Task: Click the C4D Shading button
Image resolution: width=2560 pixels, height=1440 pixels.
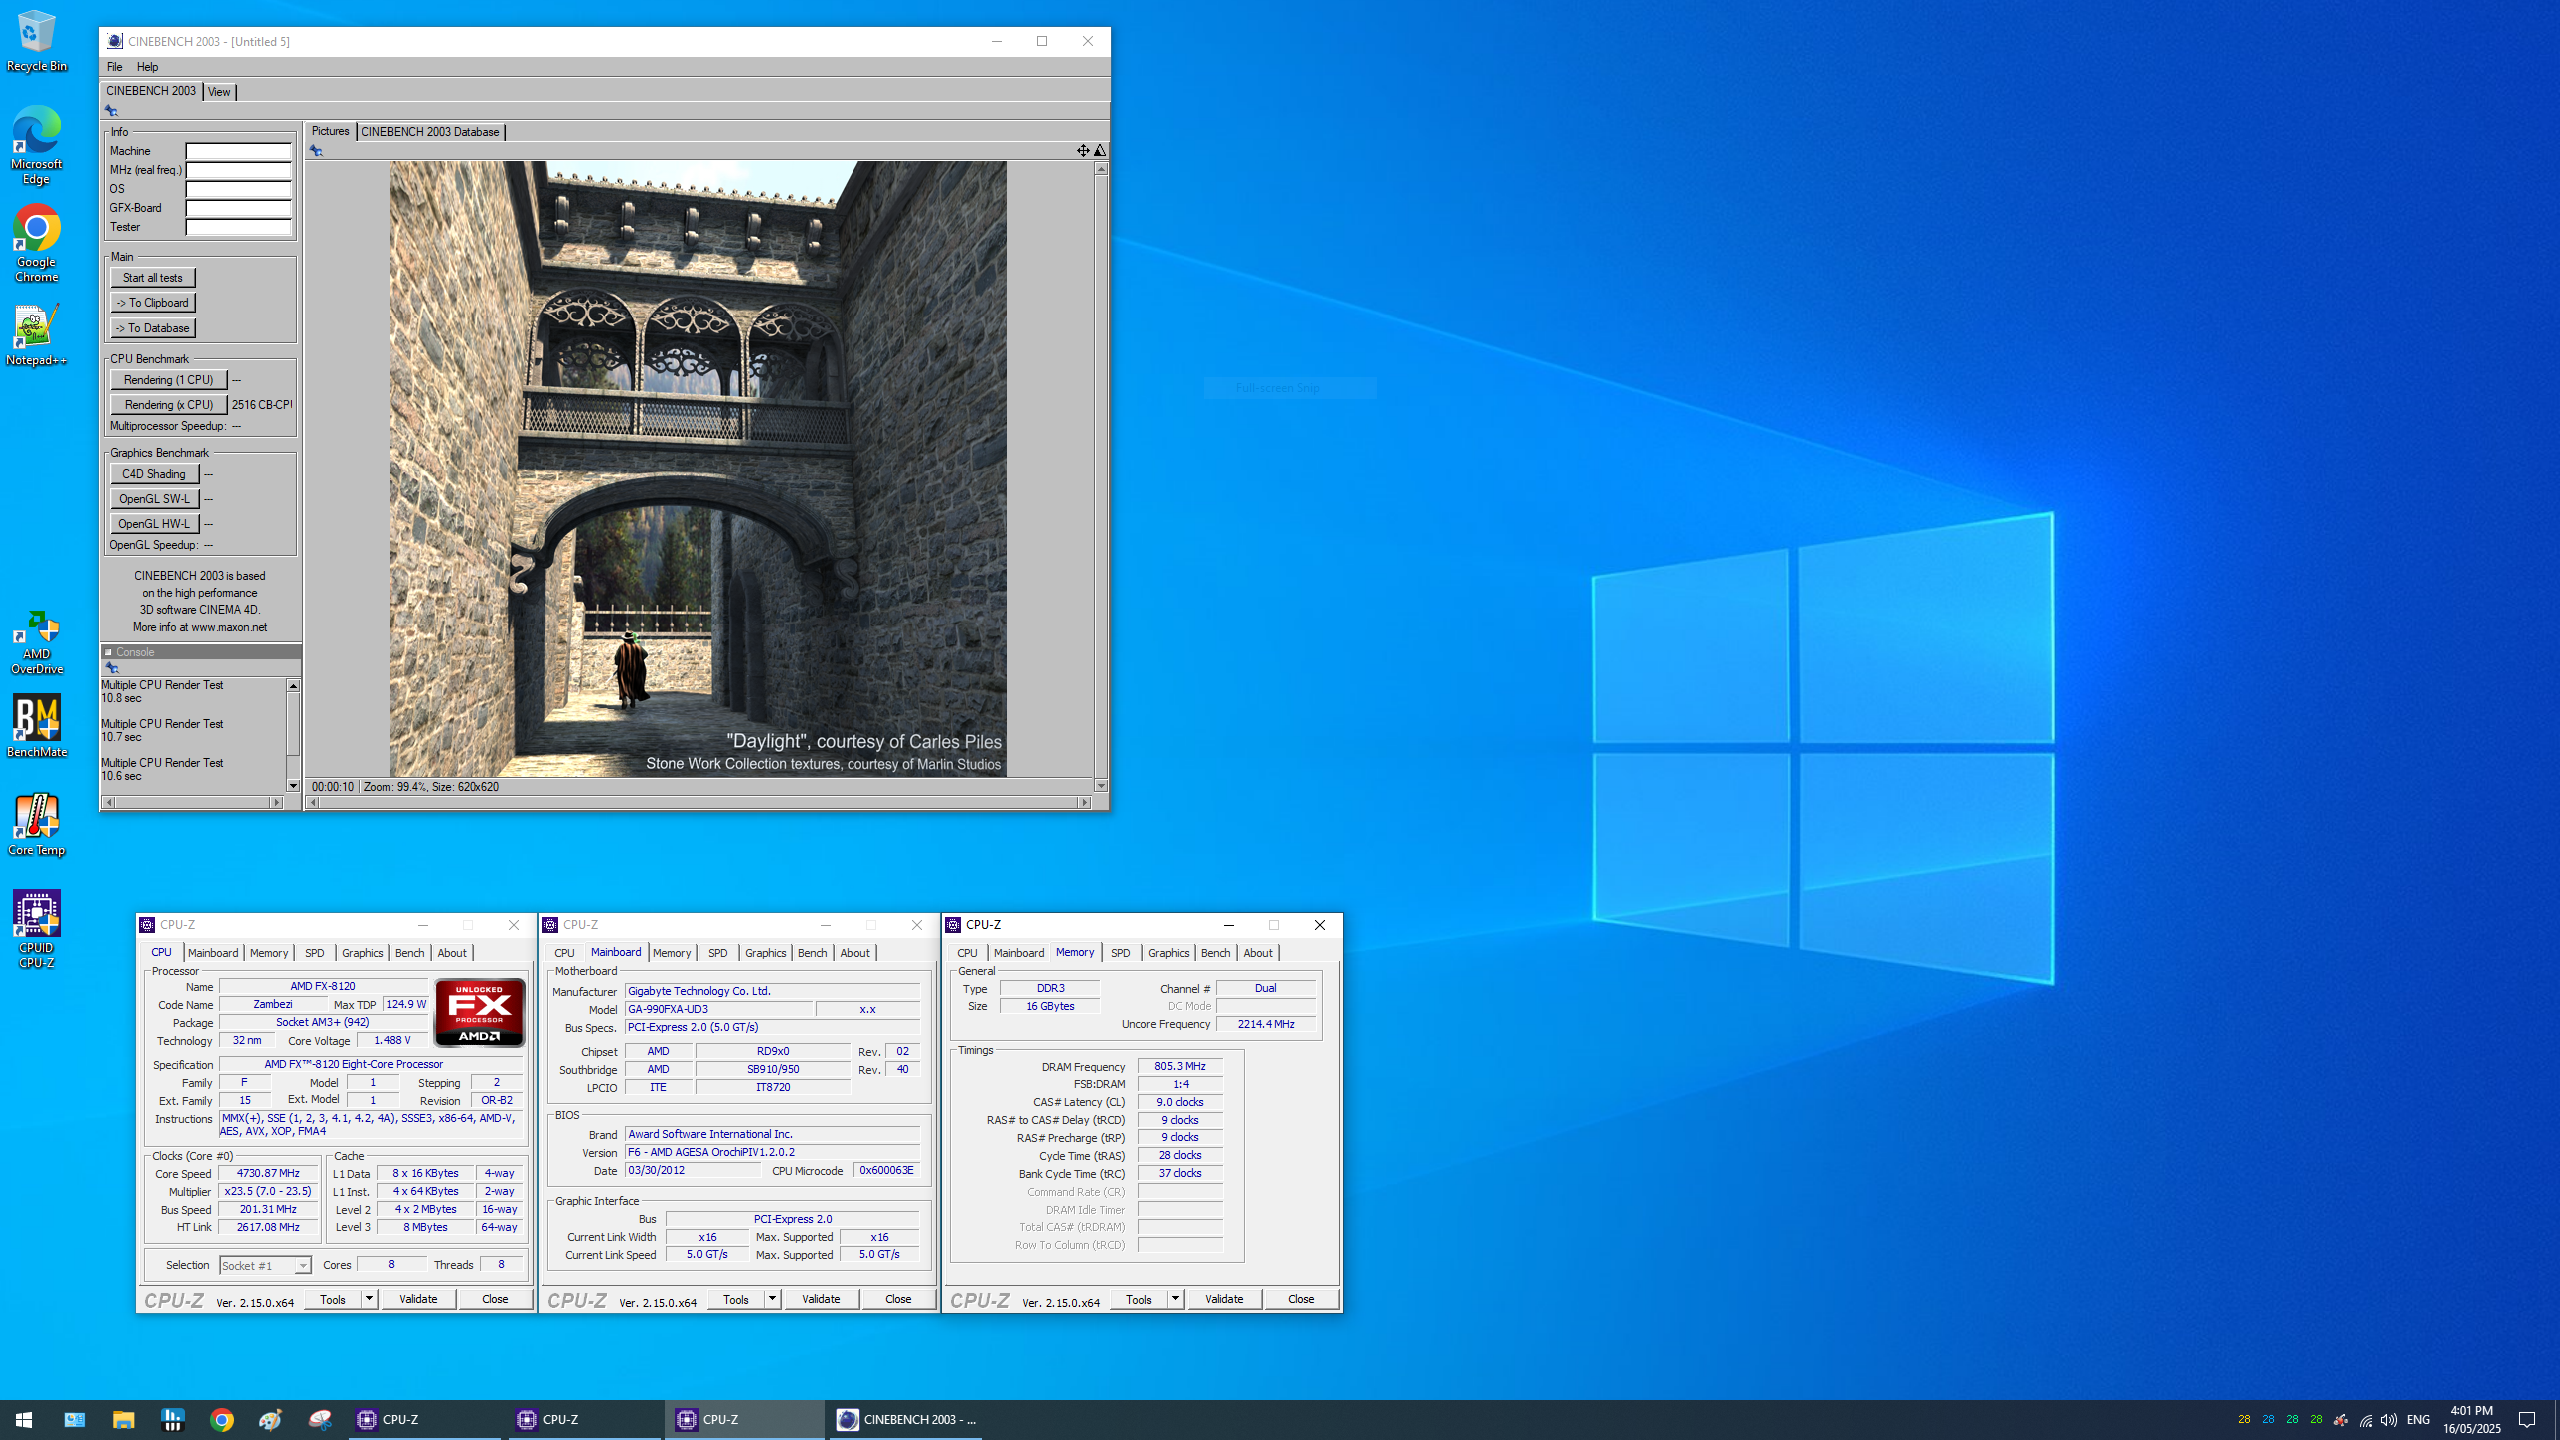Action: coord(154,474)
